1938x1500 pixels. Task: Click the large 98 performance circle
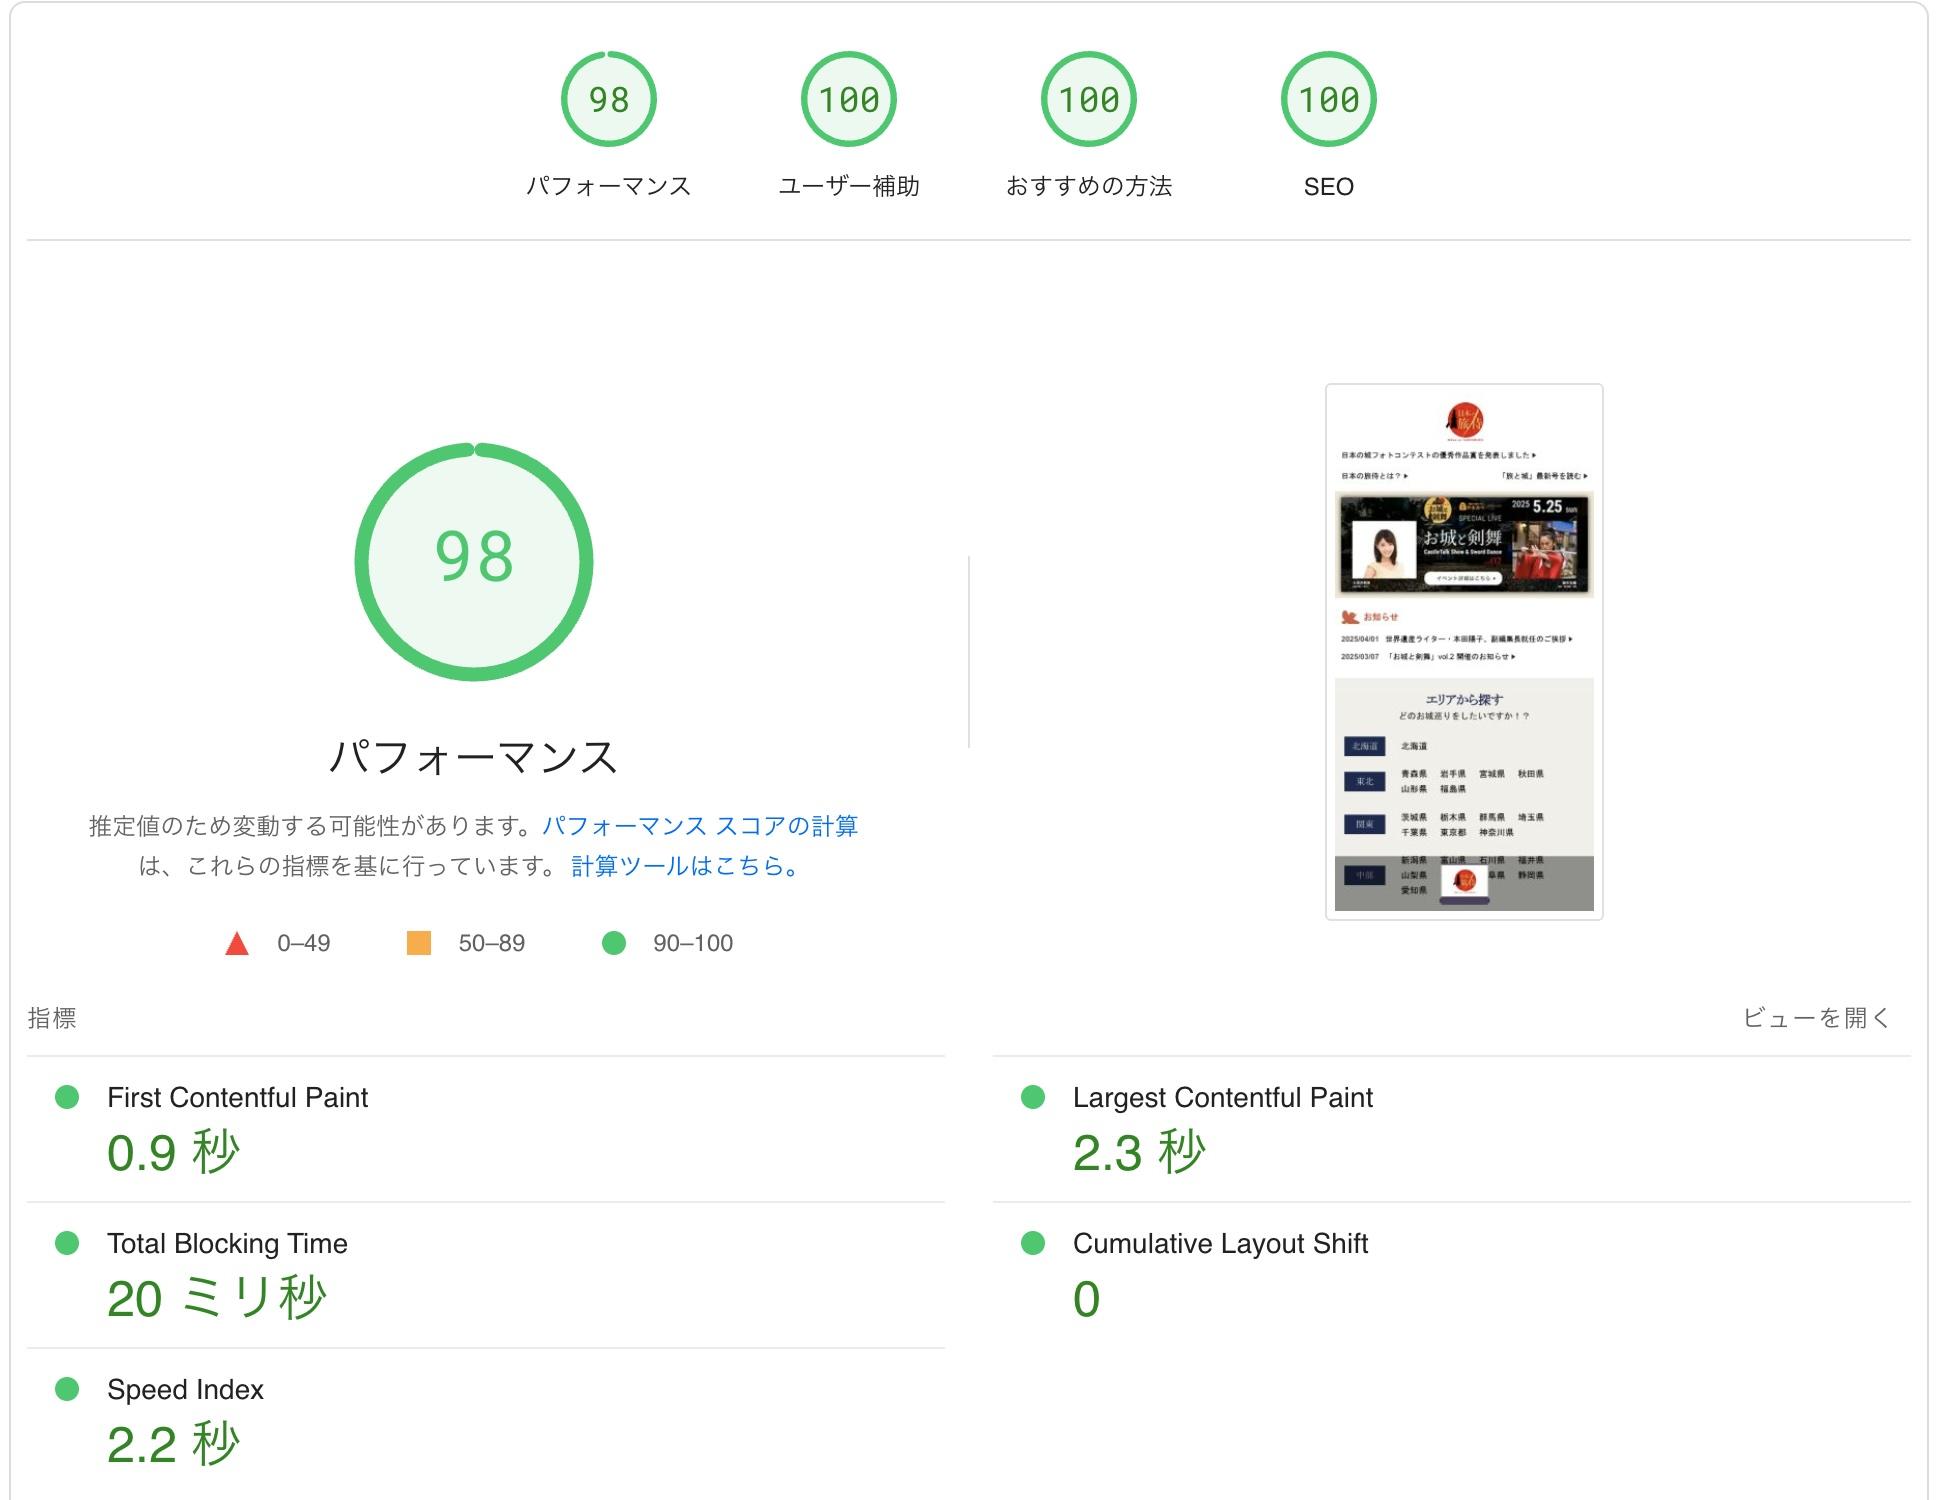[x=474, y=561]
